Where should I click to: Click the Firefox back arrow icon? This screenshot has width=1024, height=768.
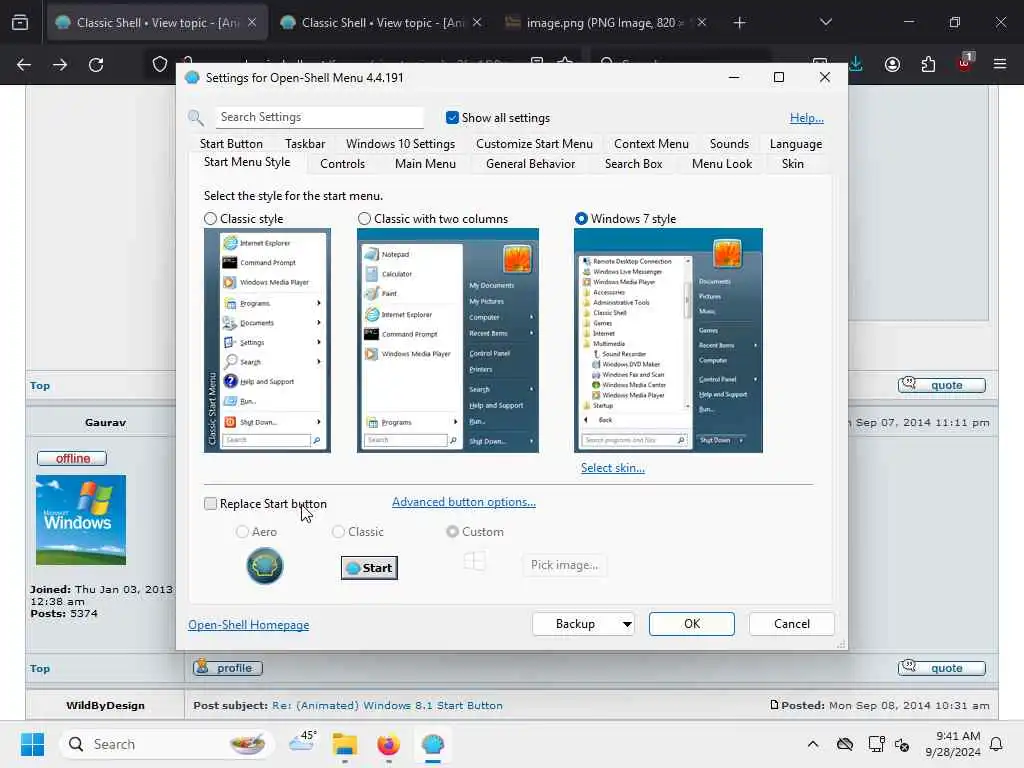click(x=24, y=65)
